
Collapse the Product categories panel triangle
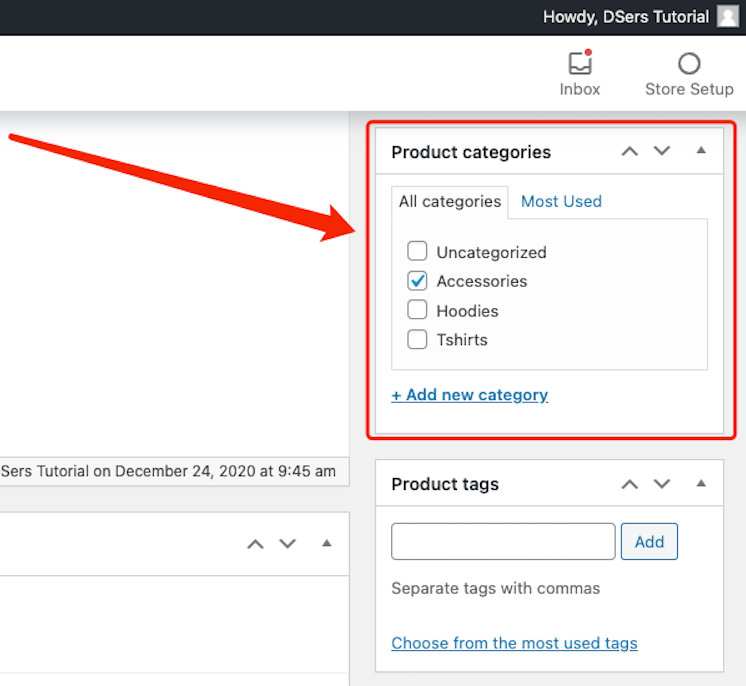(701, 150)
